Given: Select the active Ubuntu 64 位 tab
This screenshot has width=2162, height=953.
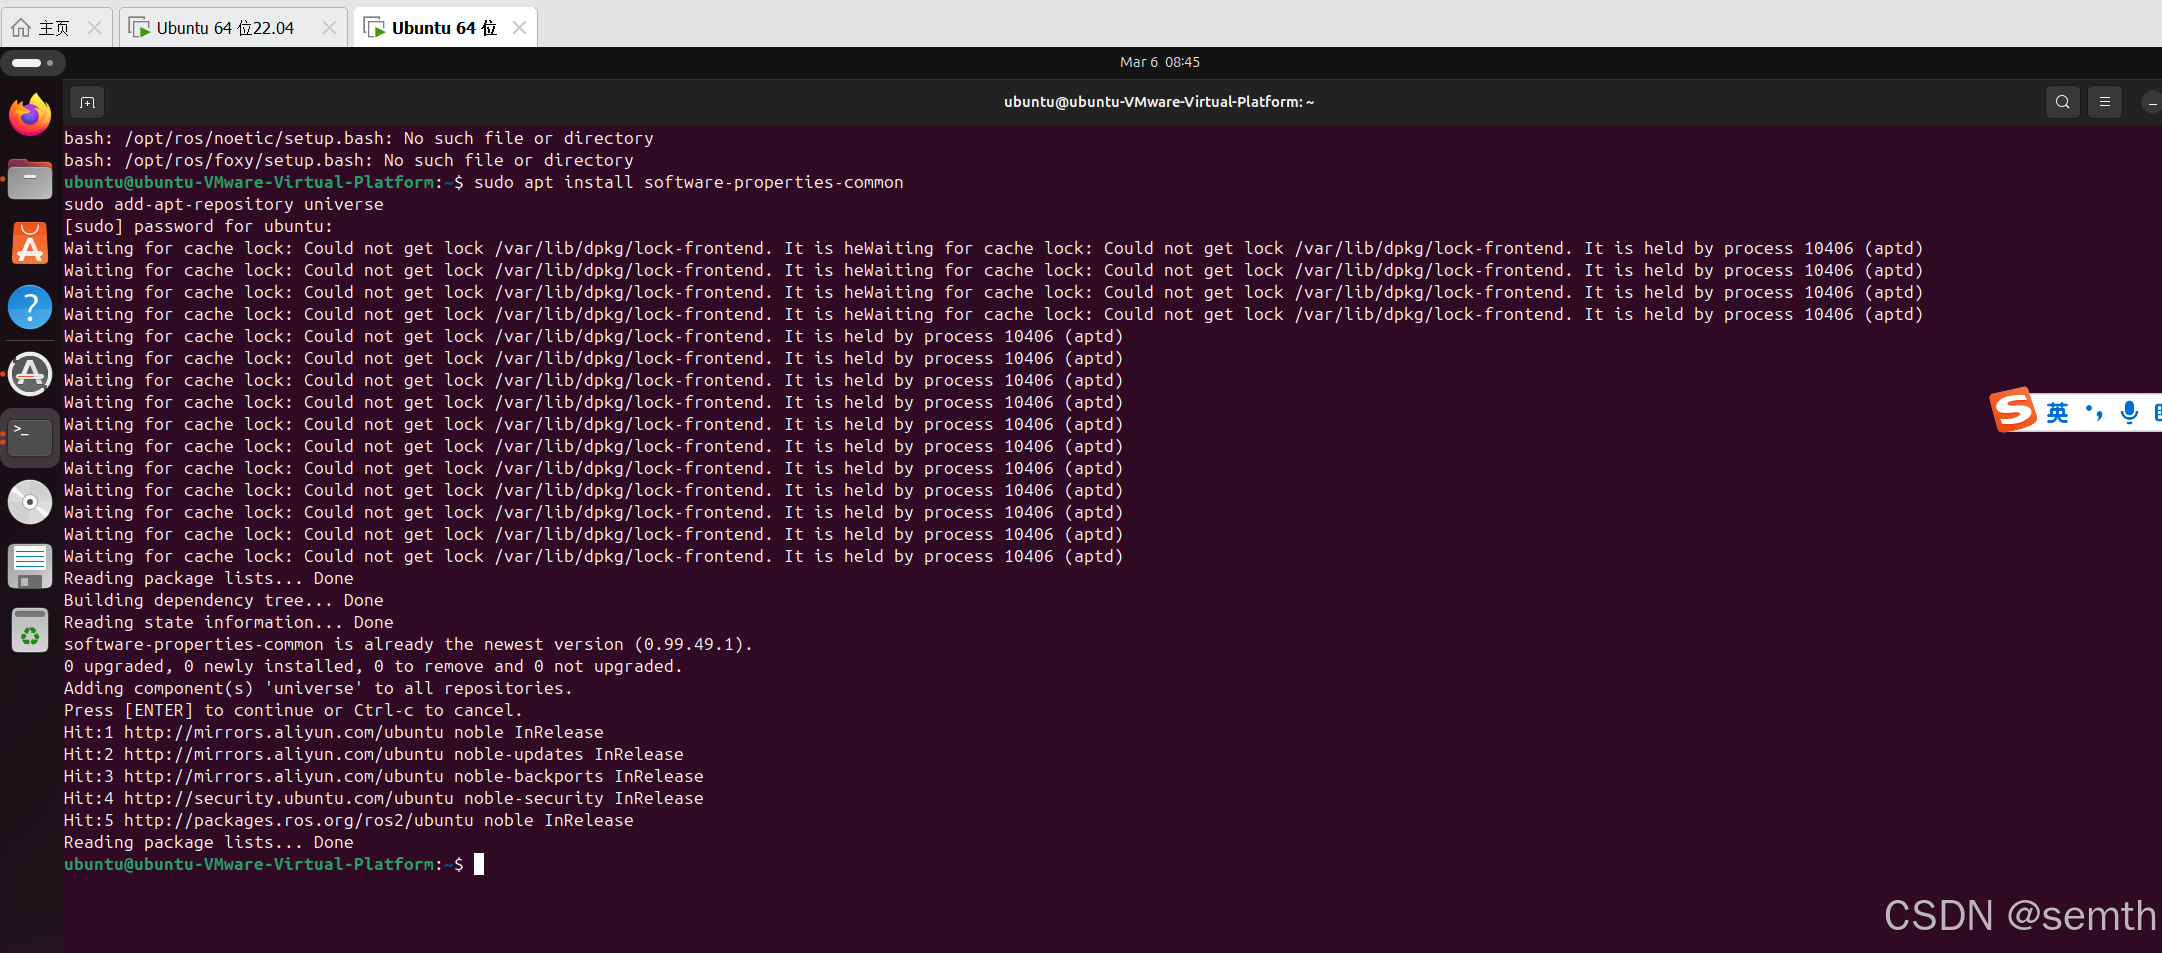Looking at the screenshot, I should click(x=444, y=28).
